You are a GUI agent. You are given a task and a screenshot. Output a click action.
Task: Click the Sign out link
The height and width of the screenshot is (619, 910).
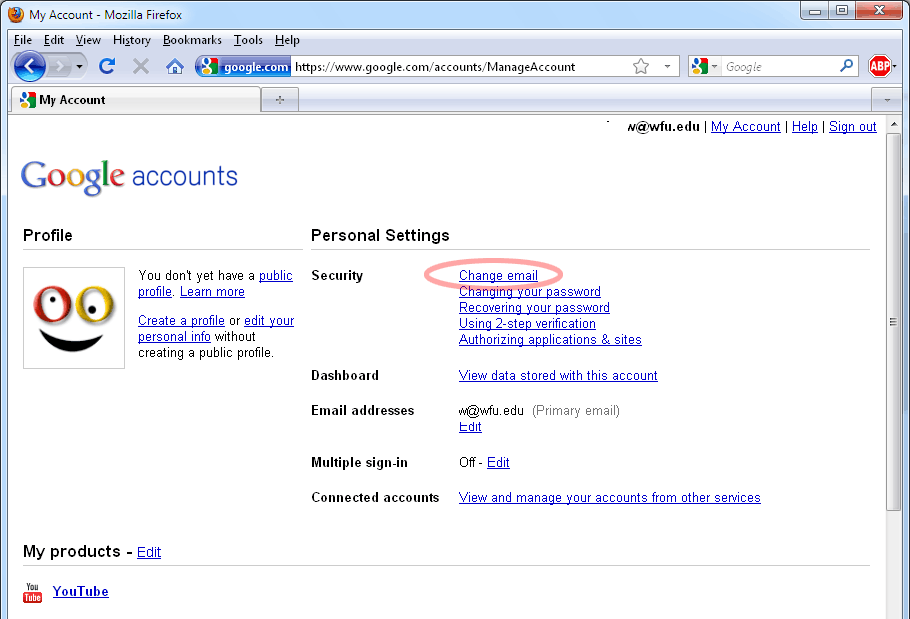(x=852, y=126)
